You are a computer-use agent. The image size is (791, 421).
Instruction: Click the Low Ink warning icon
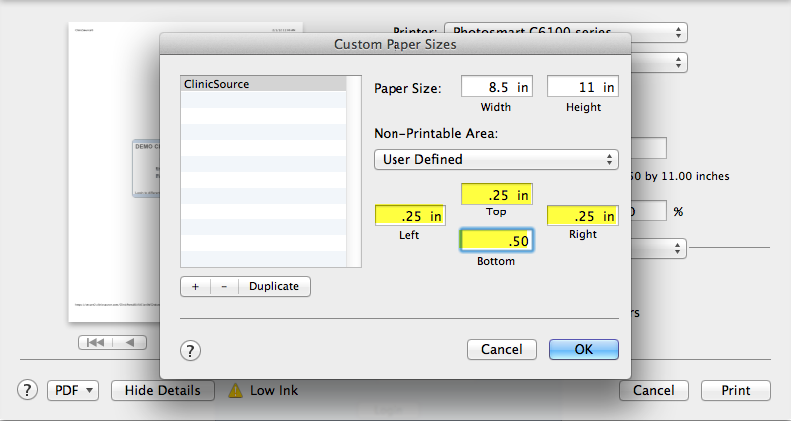[x=236, y=391]
